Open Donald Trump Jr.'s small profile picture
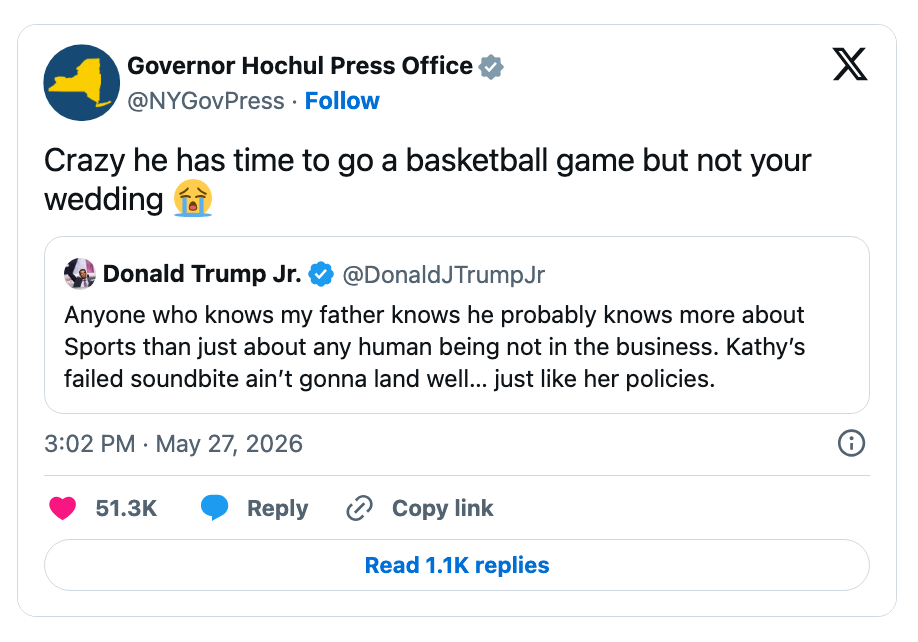918x642 pixels. point(80,274)
